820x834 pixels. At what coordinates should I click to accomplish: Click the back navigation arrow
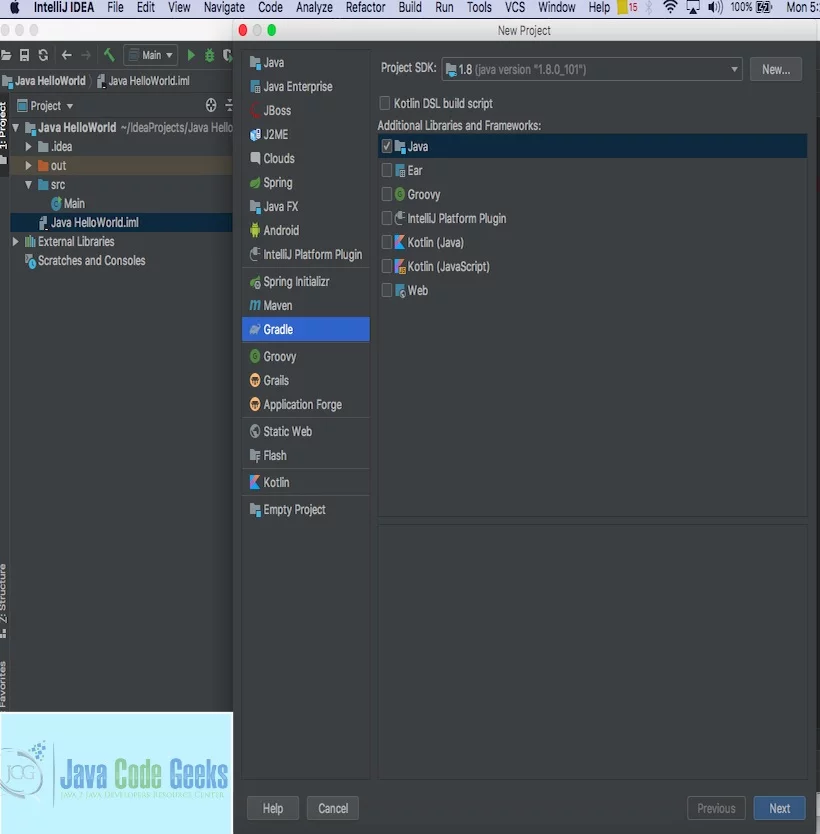click(x=66, y=55)
